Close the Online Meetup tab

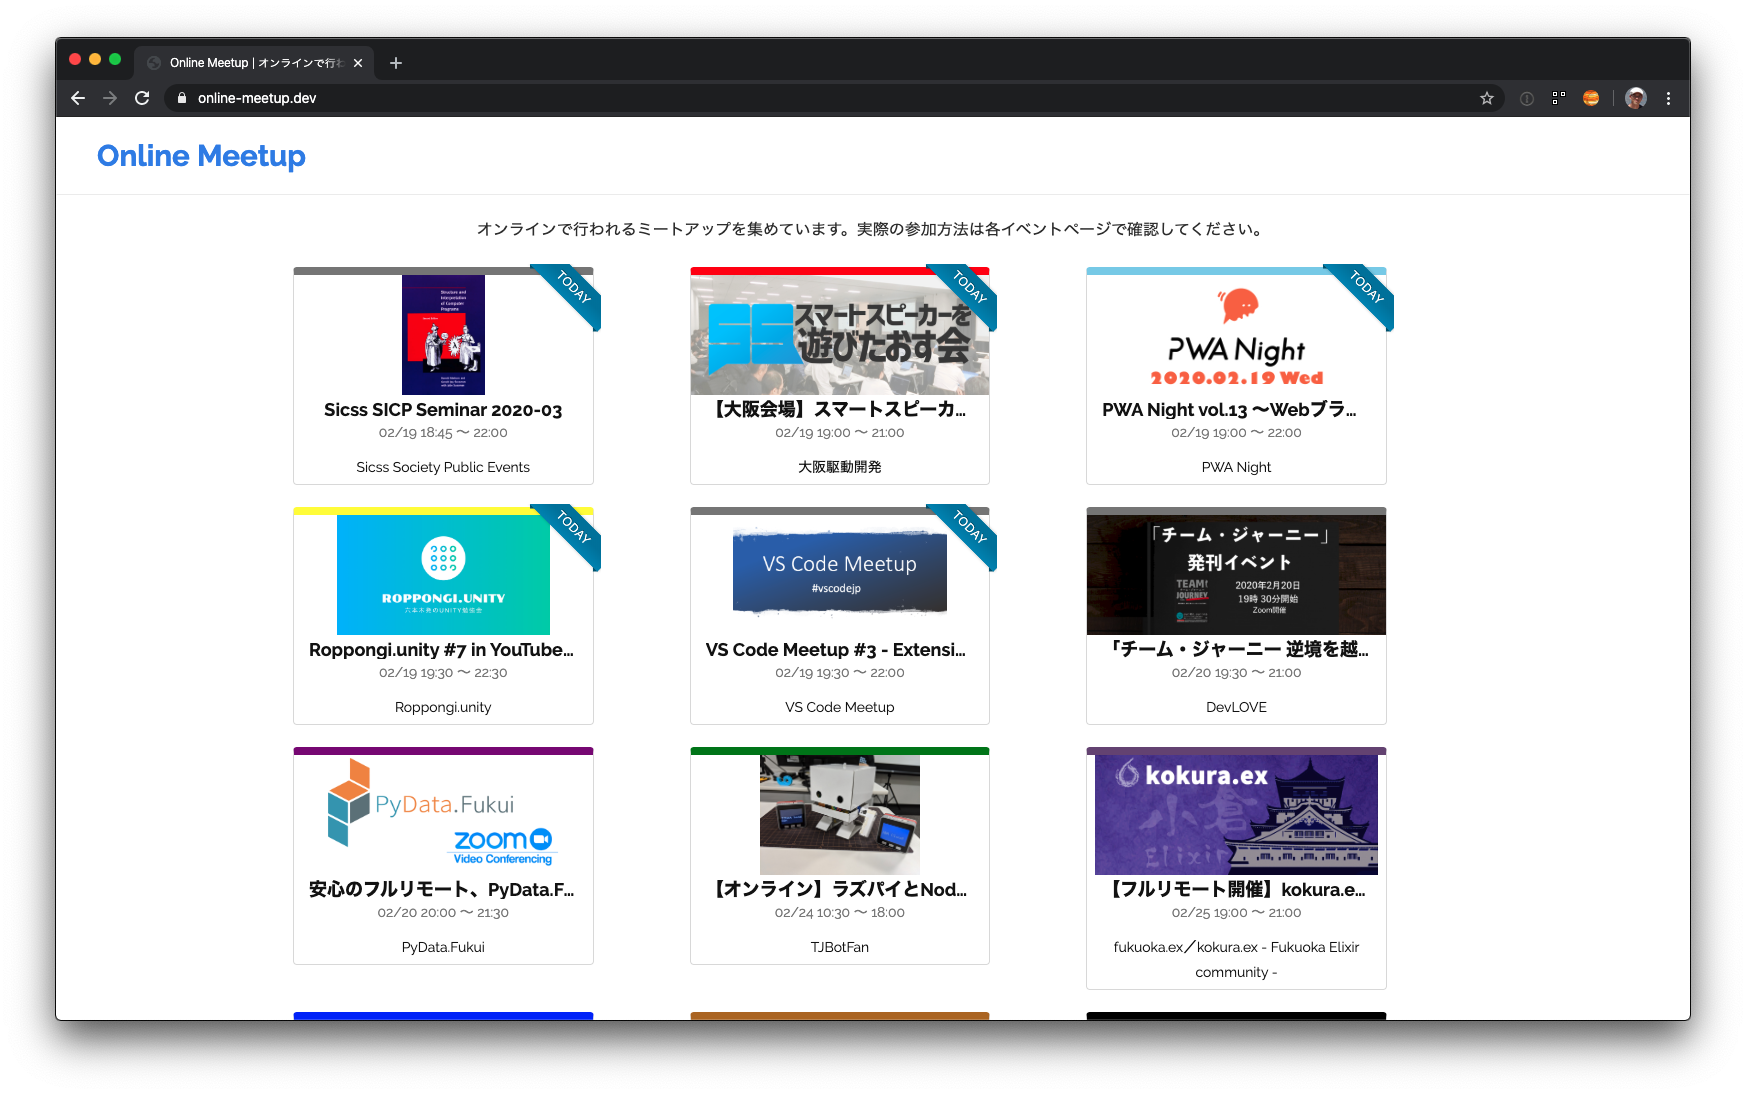click(358, 63)
